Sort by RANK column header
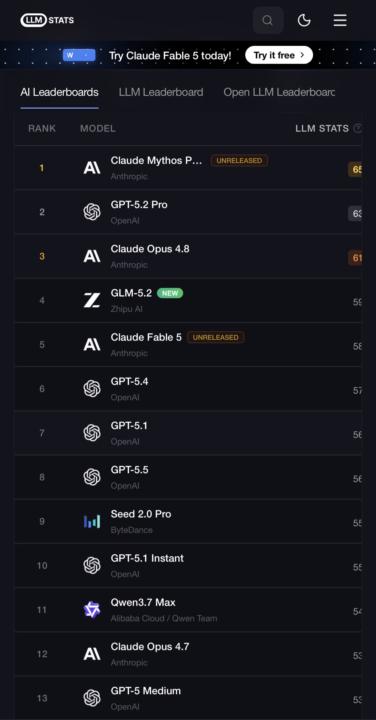Viewport: 376px width, 720px height. point(42,129)
